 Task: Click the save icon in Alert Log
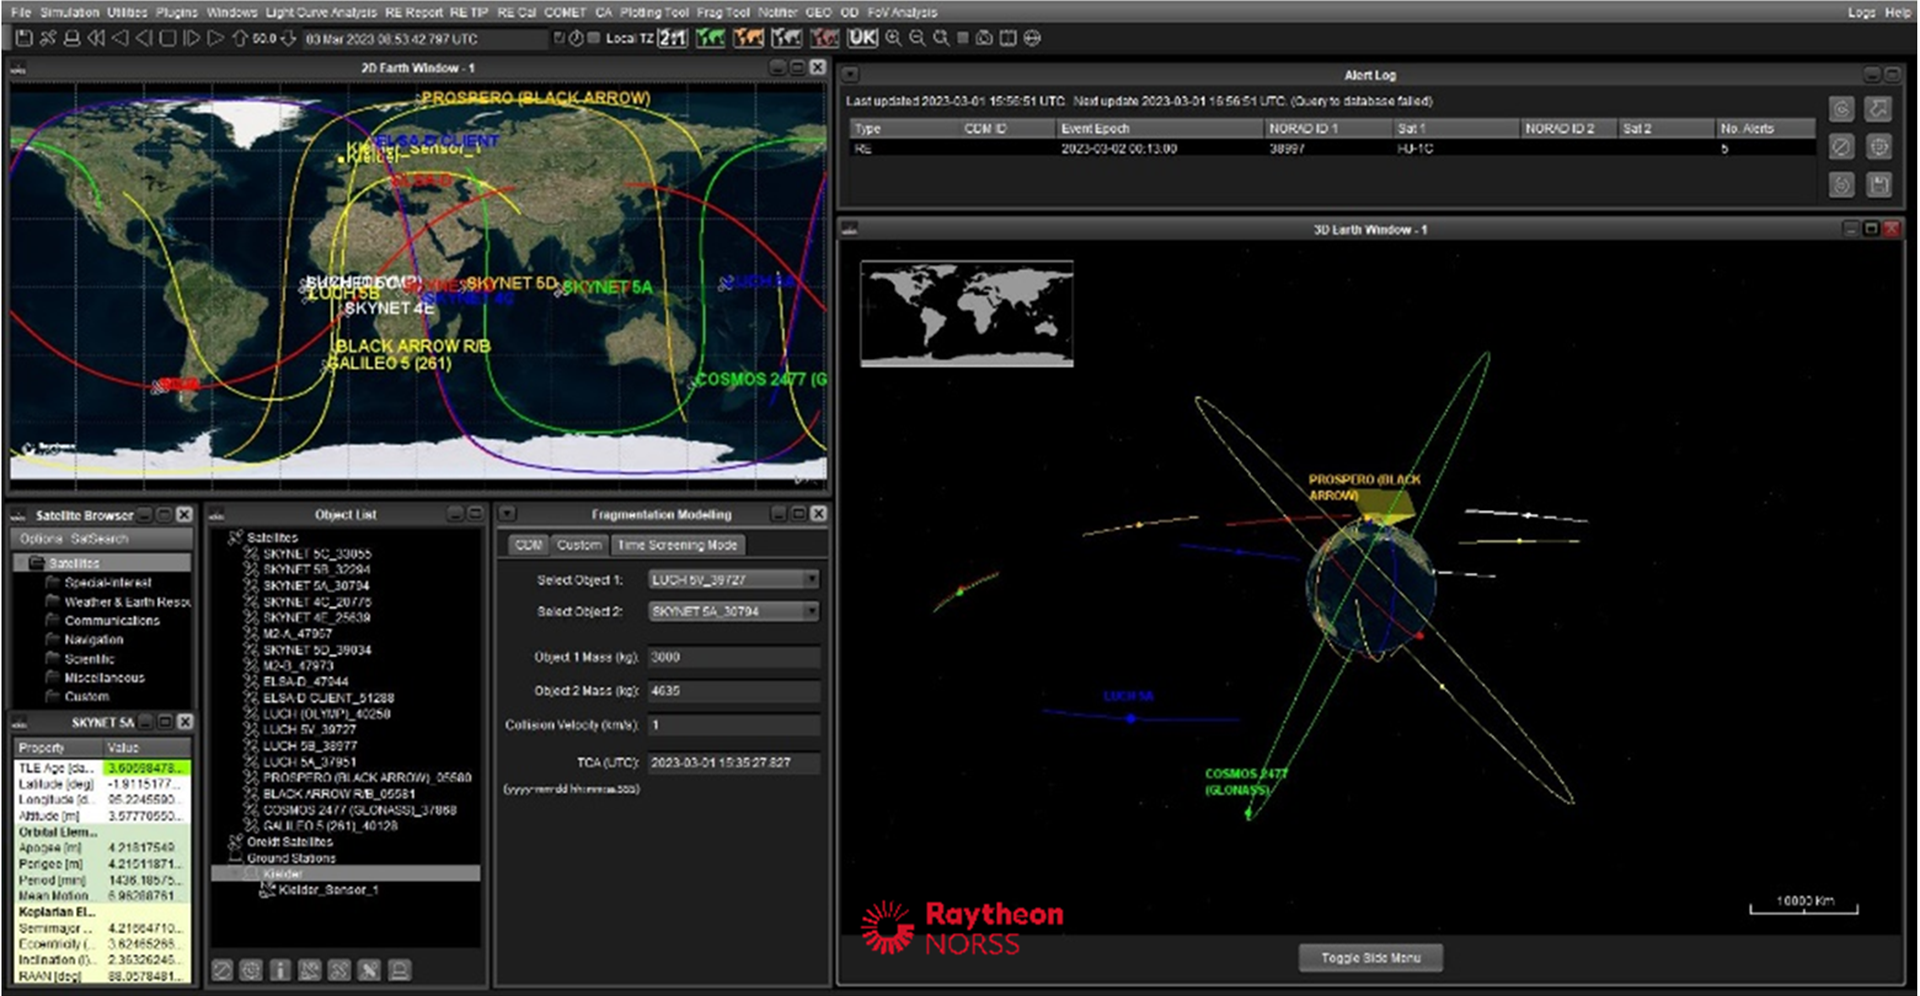(x=1879, y=184)
